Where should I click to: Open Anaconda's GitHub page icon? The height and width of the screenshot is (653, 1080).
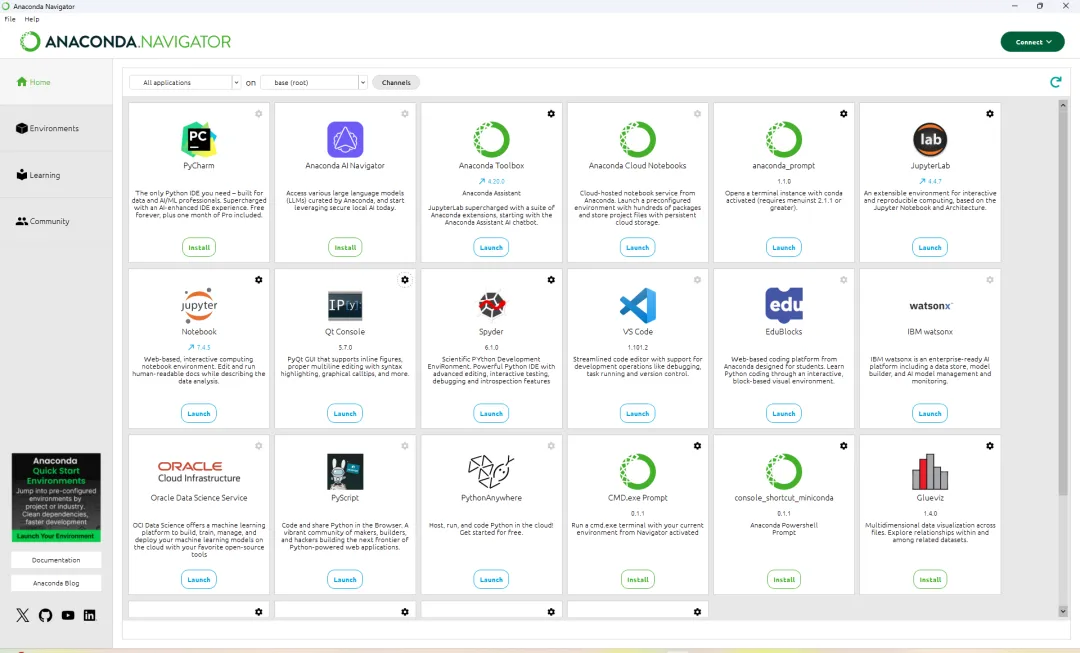(x=45, y=615)
